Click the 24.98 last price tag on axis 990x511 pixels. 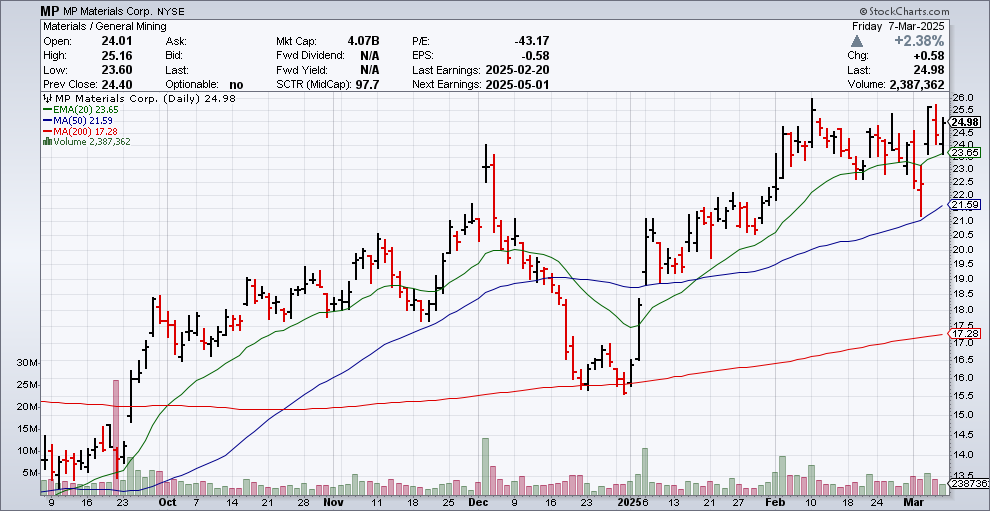[x=965, y=122]
